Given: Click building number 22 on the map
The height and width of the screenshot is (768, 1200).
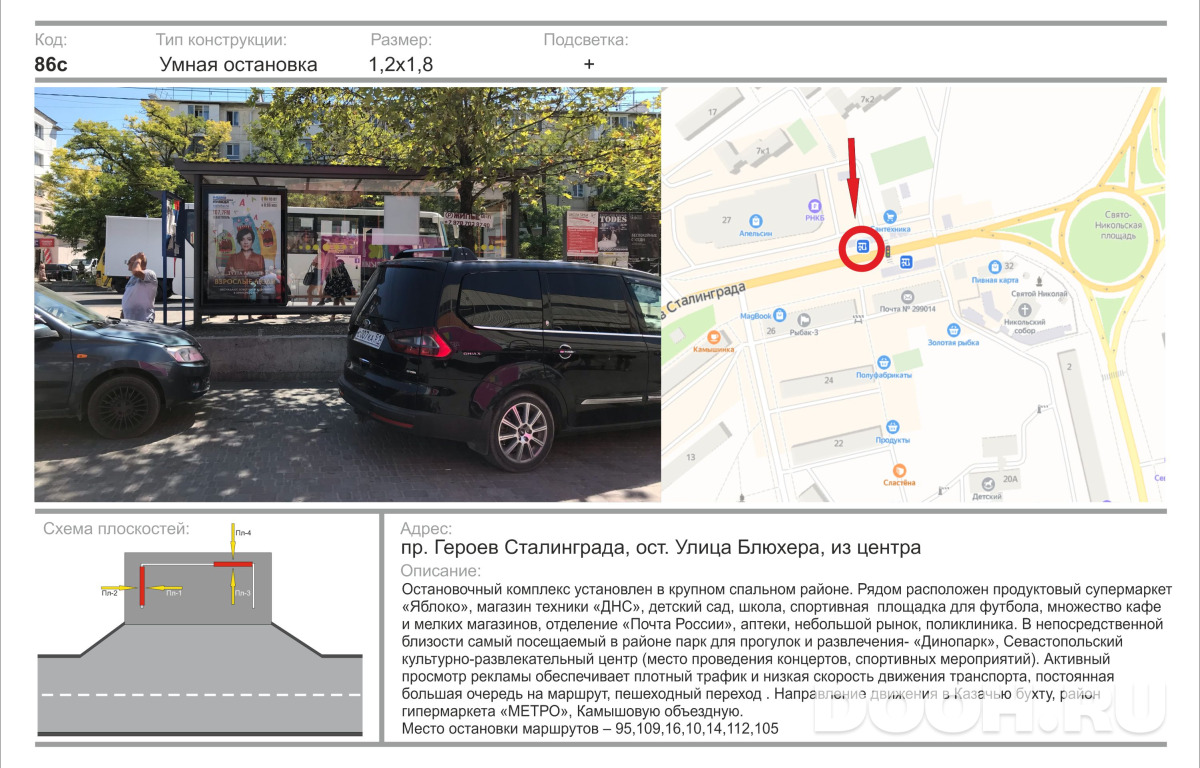Looking at the screenshot, I should (838, 442).
